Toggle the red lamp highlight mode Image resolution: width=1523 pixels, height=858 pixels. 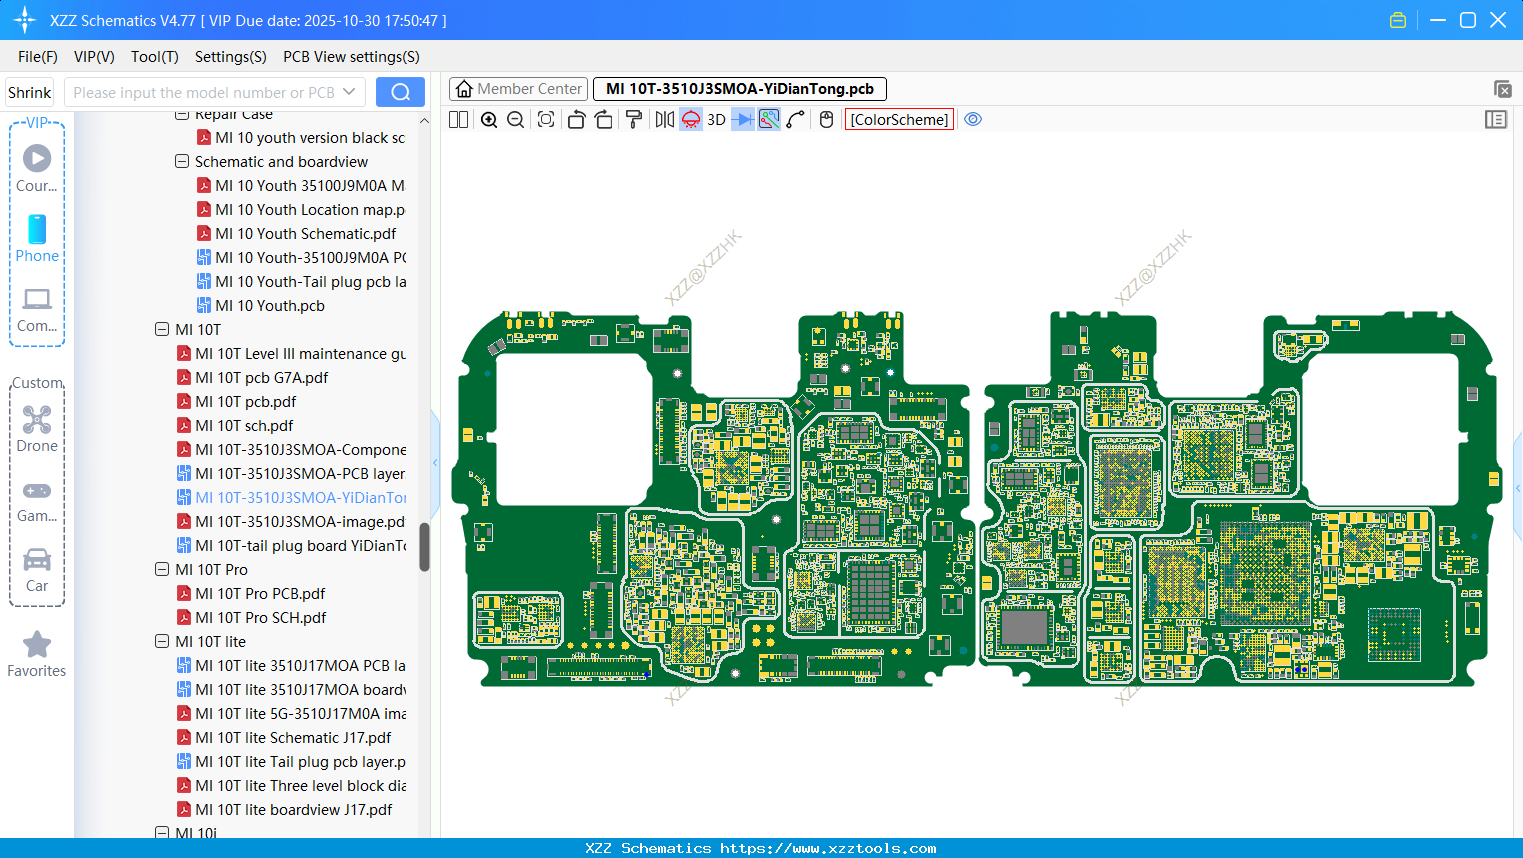(x=690, y=119)
